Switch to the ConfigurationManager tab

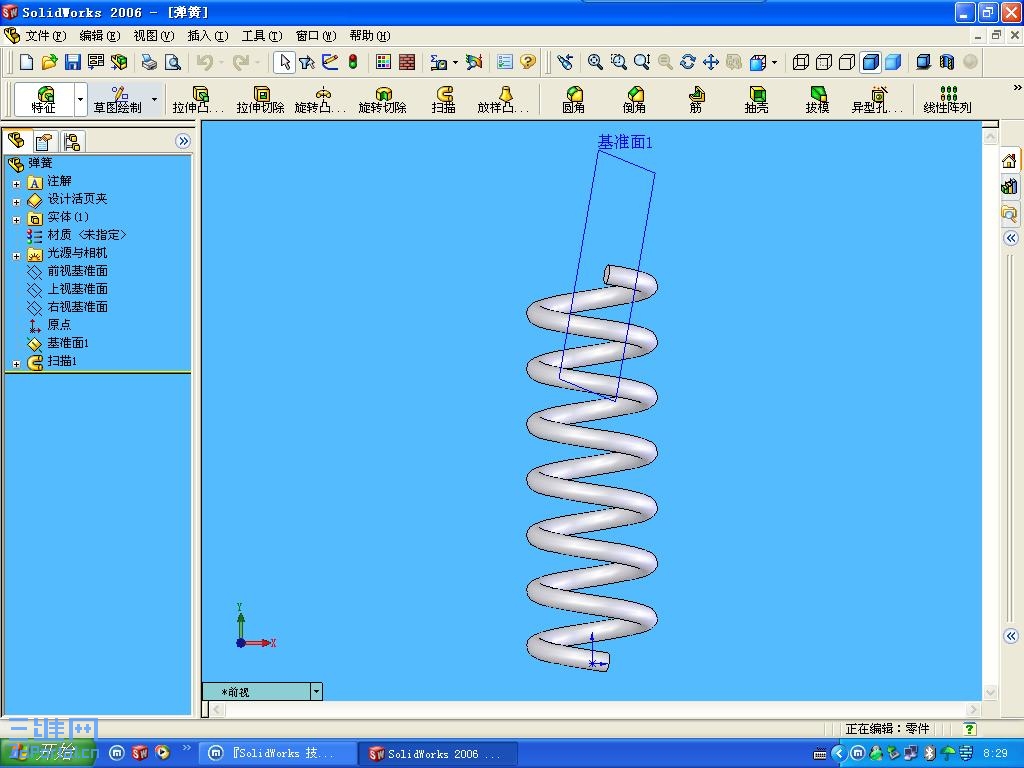[72, 142]
